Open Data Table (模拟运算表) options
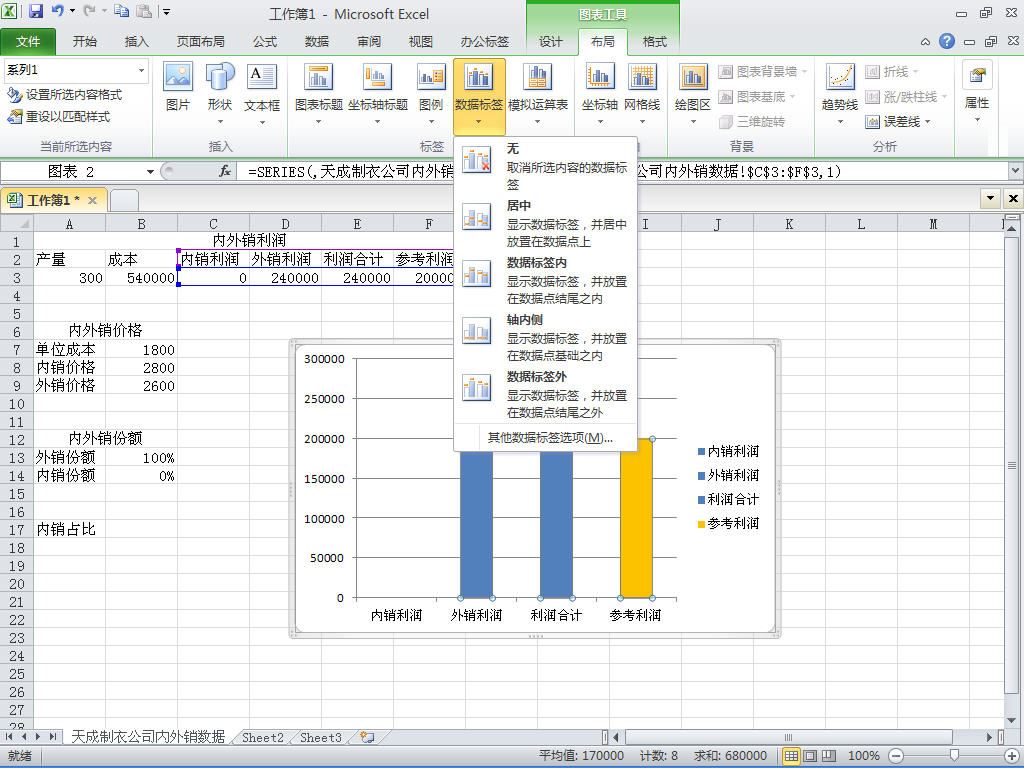Screen dimensions: 1024x768 click(x=537, y=91)
